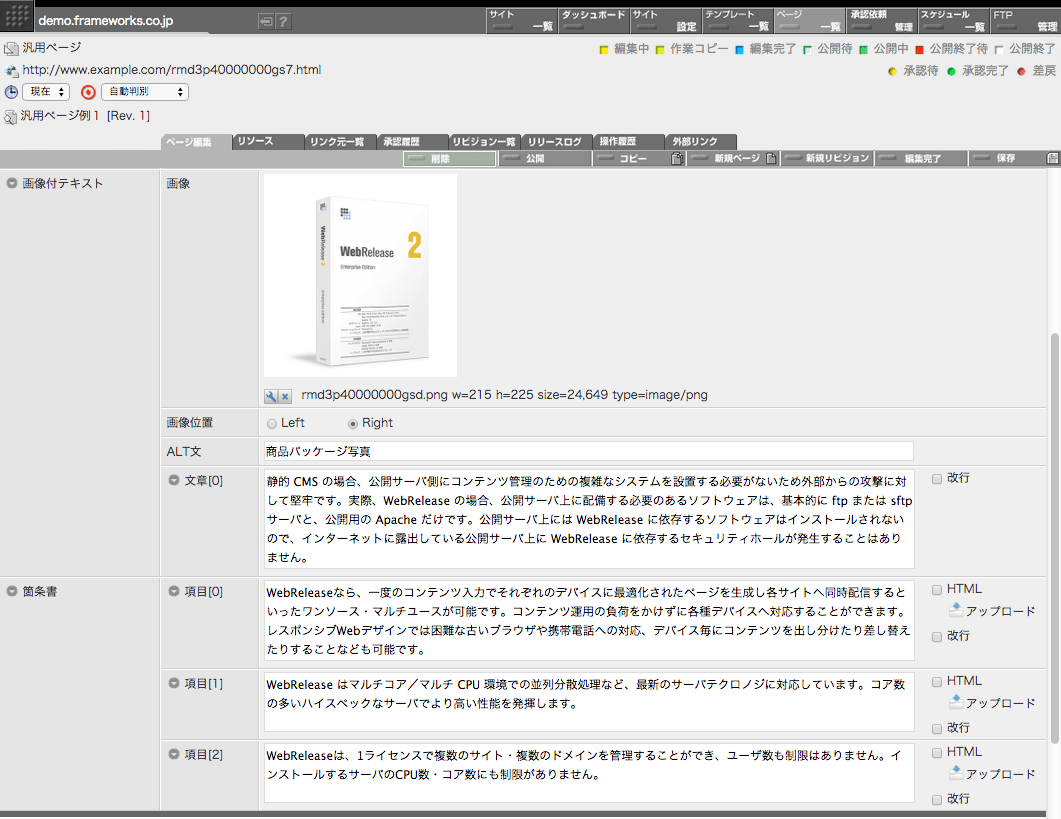Open the テンプレート一覧 menu
Viewport: 1061px width, 819px height.
[x=738, y=20]
